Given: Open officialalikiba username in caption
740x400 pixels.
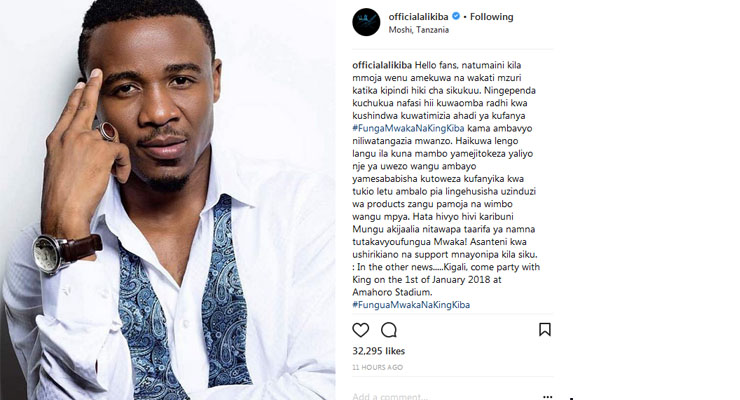Looking at the screenshot, I should tap(382, 65).
